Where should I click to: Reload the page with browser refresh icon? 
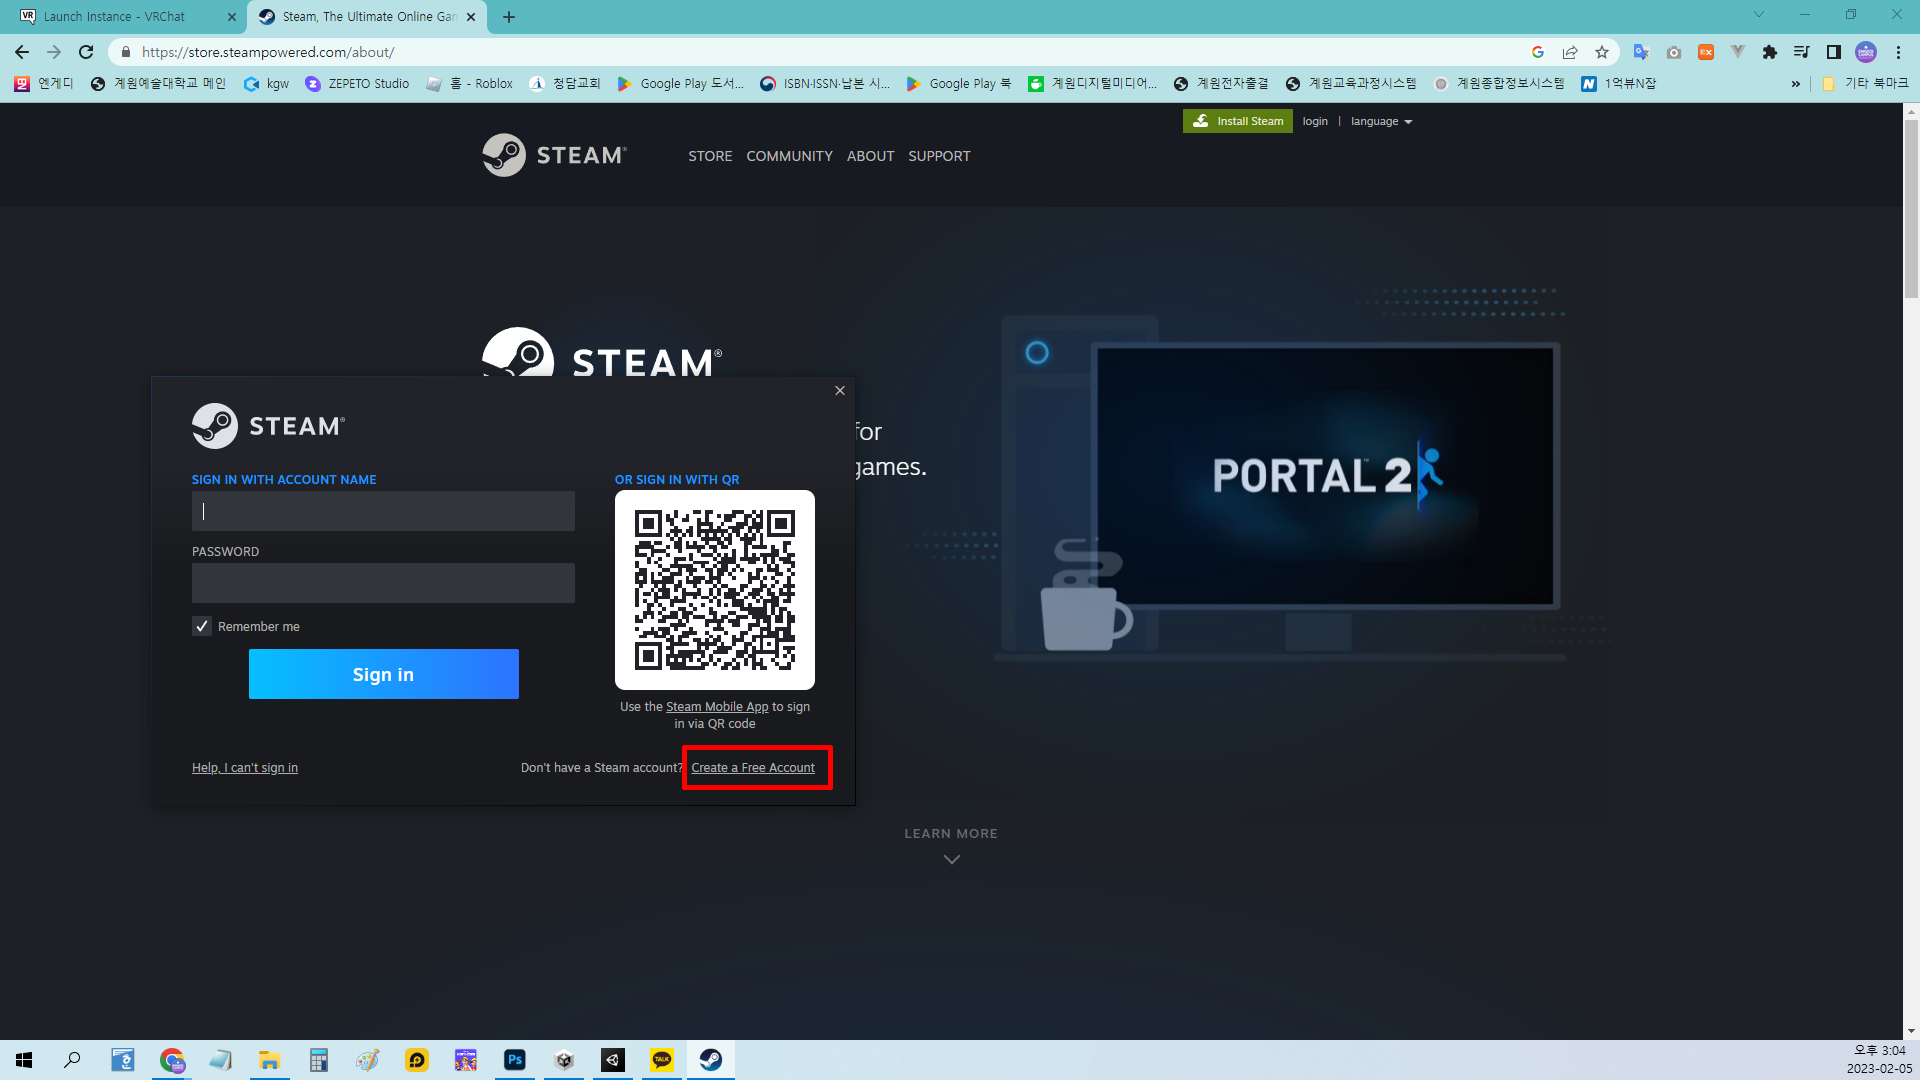click(86, 52)
